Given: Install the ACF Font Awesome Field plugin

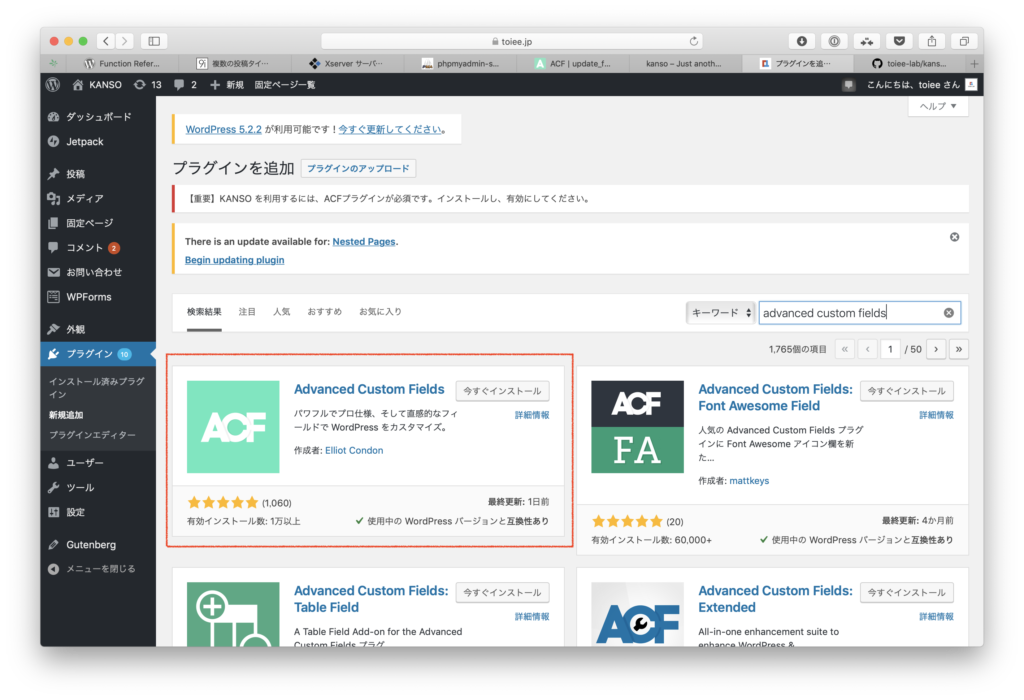Looking at the screenshot, I should click(x=906, y=391).
